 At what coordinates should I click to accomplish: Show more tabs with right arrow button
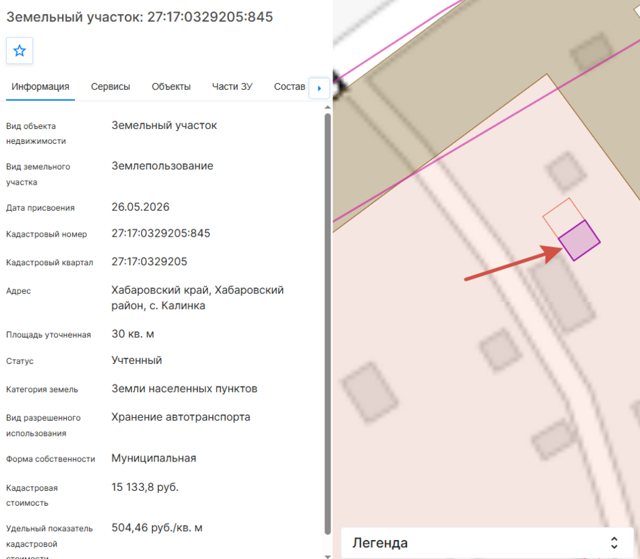coord(319,88)
